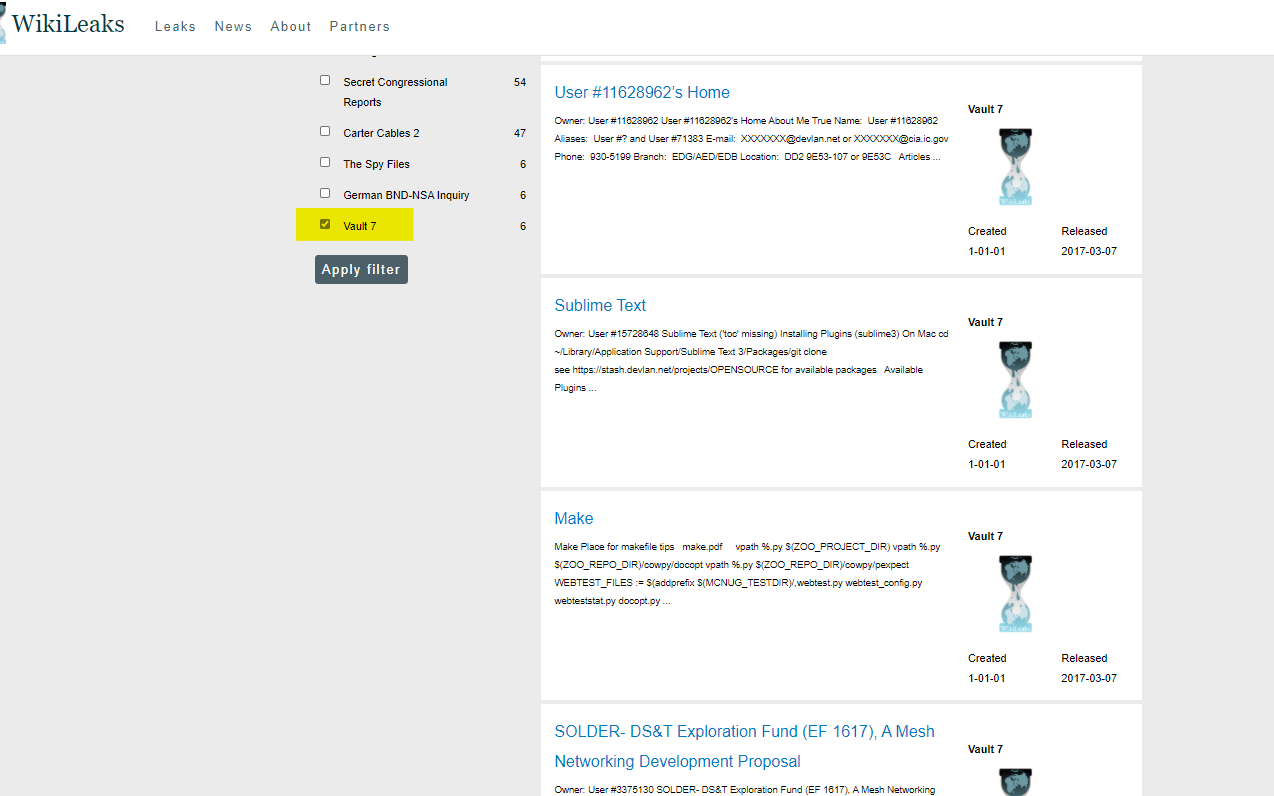Navigate to the Partners page

[360, 26]
